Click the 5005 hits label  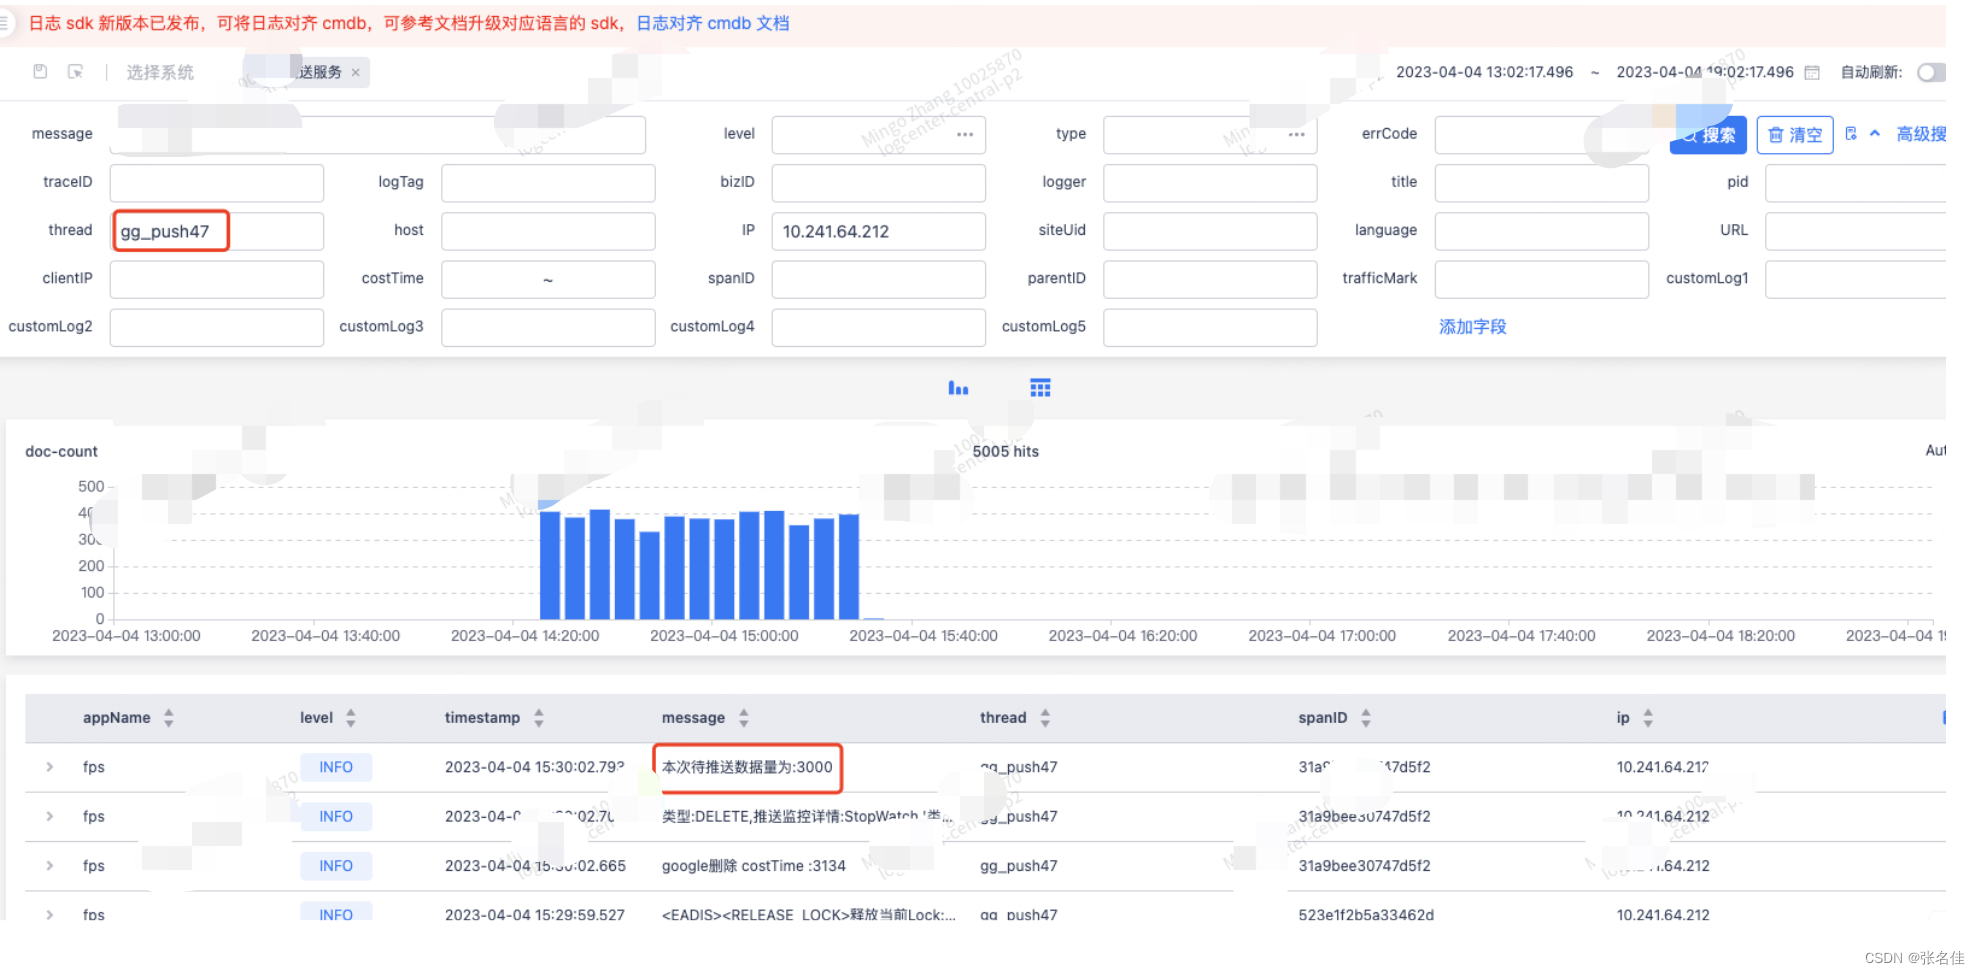pos(1006,451)
